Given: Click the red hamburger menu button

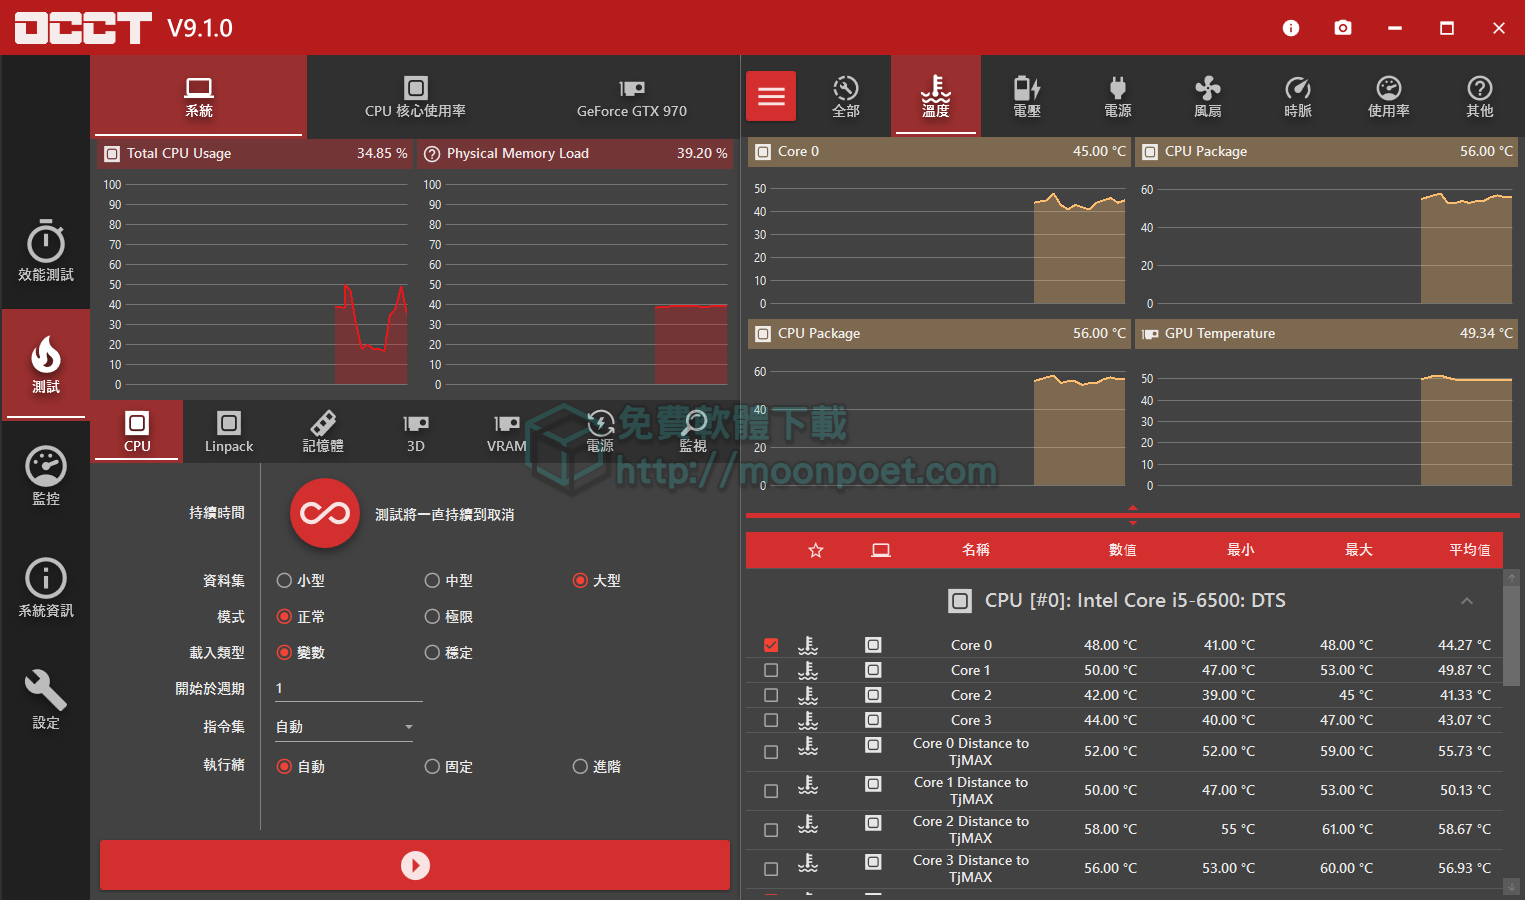Looking at the screenshot, I should 771,96.
